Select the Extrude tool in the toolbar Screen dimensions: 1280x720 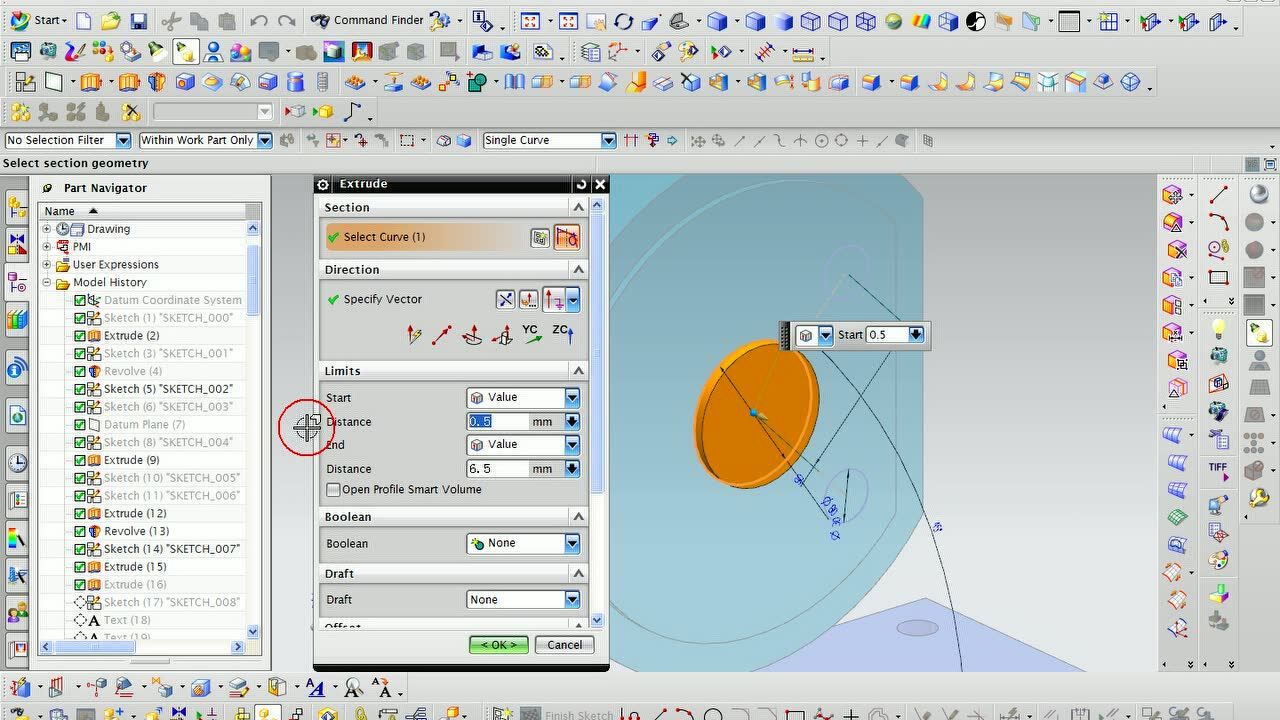click(x=88, y=82)
